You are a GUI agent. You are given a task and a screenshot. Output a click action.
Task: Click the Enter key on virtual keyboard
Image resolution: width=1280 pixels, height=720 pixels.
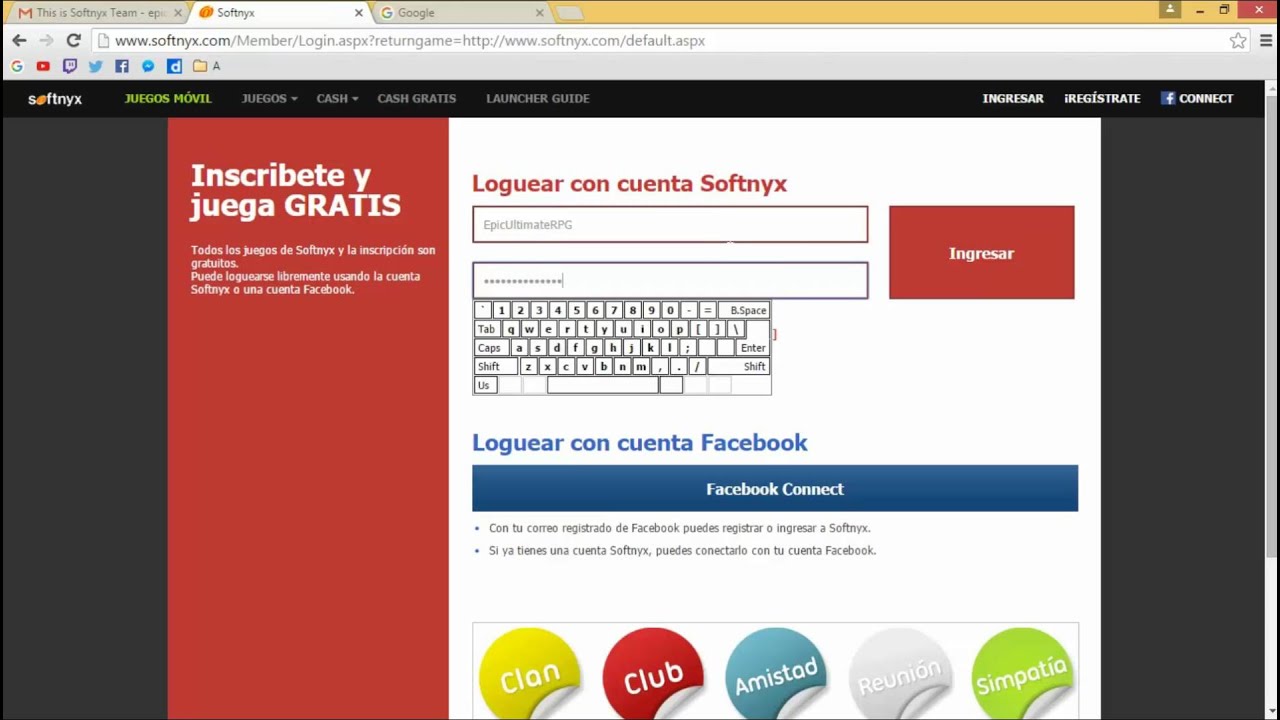(752, 348)
